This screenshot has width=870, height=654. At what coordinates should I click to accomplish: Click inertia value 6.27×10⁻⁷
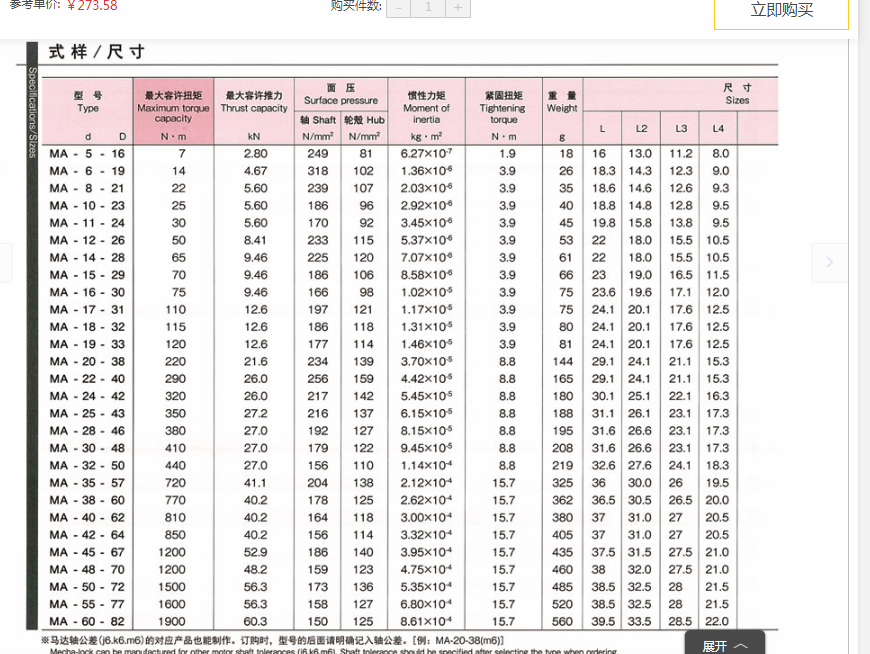pos(426,154)
